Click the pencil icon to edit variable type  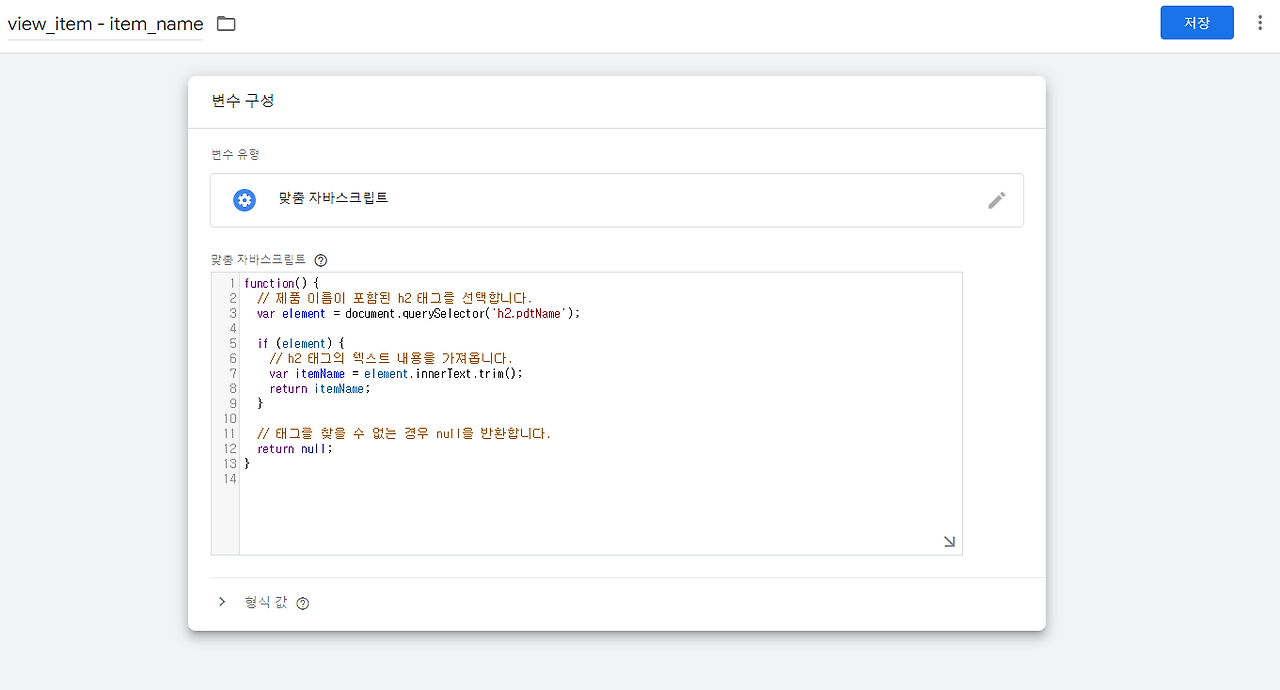[996, 200]
